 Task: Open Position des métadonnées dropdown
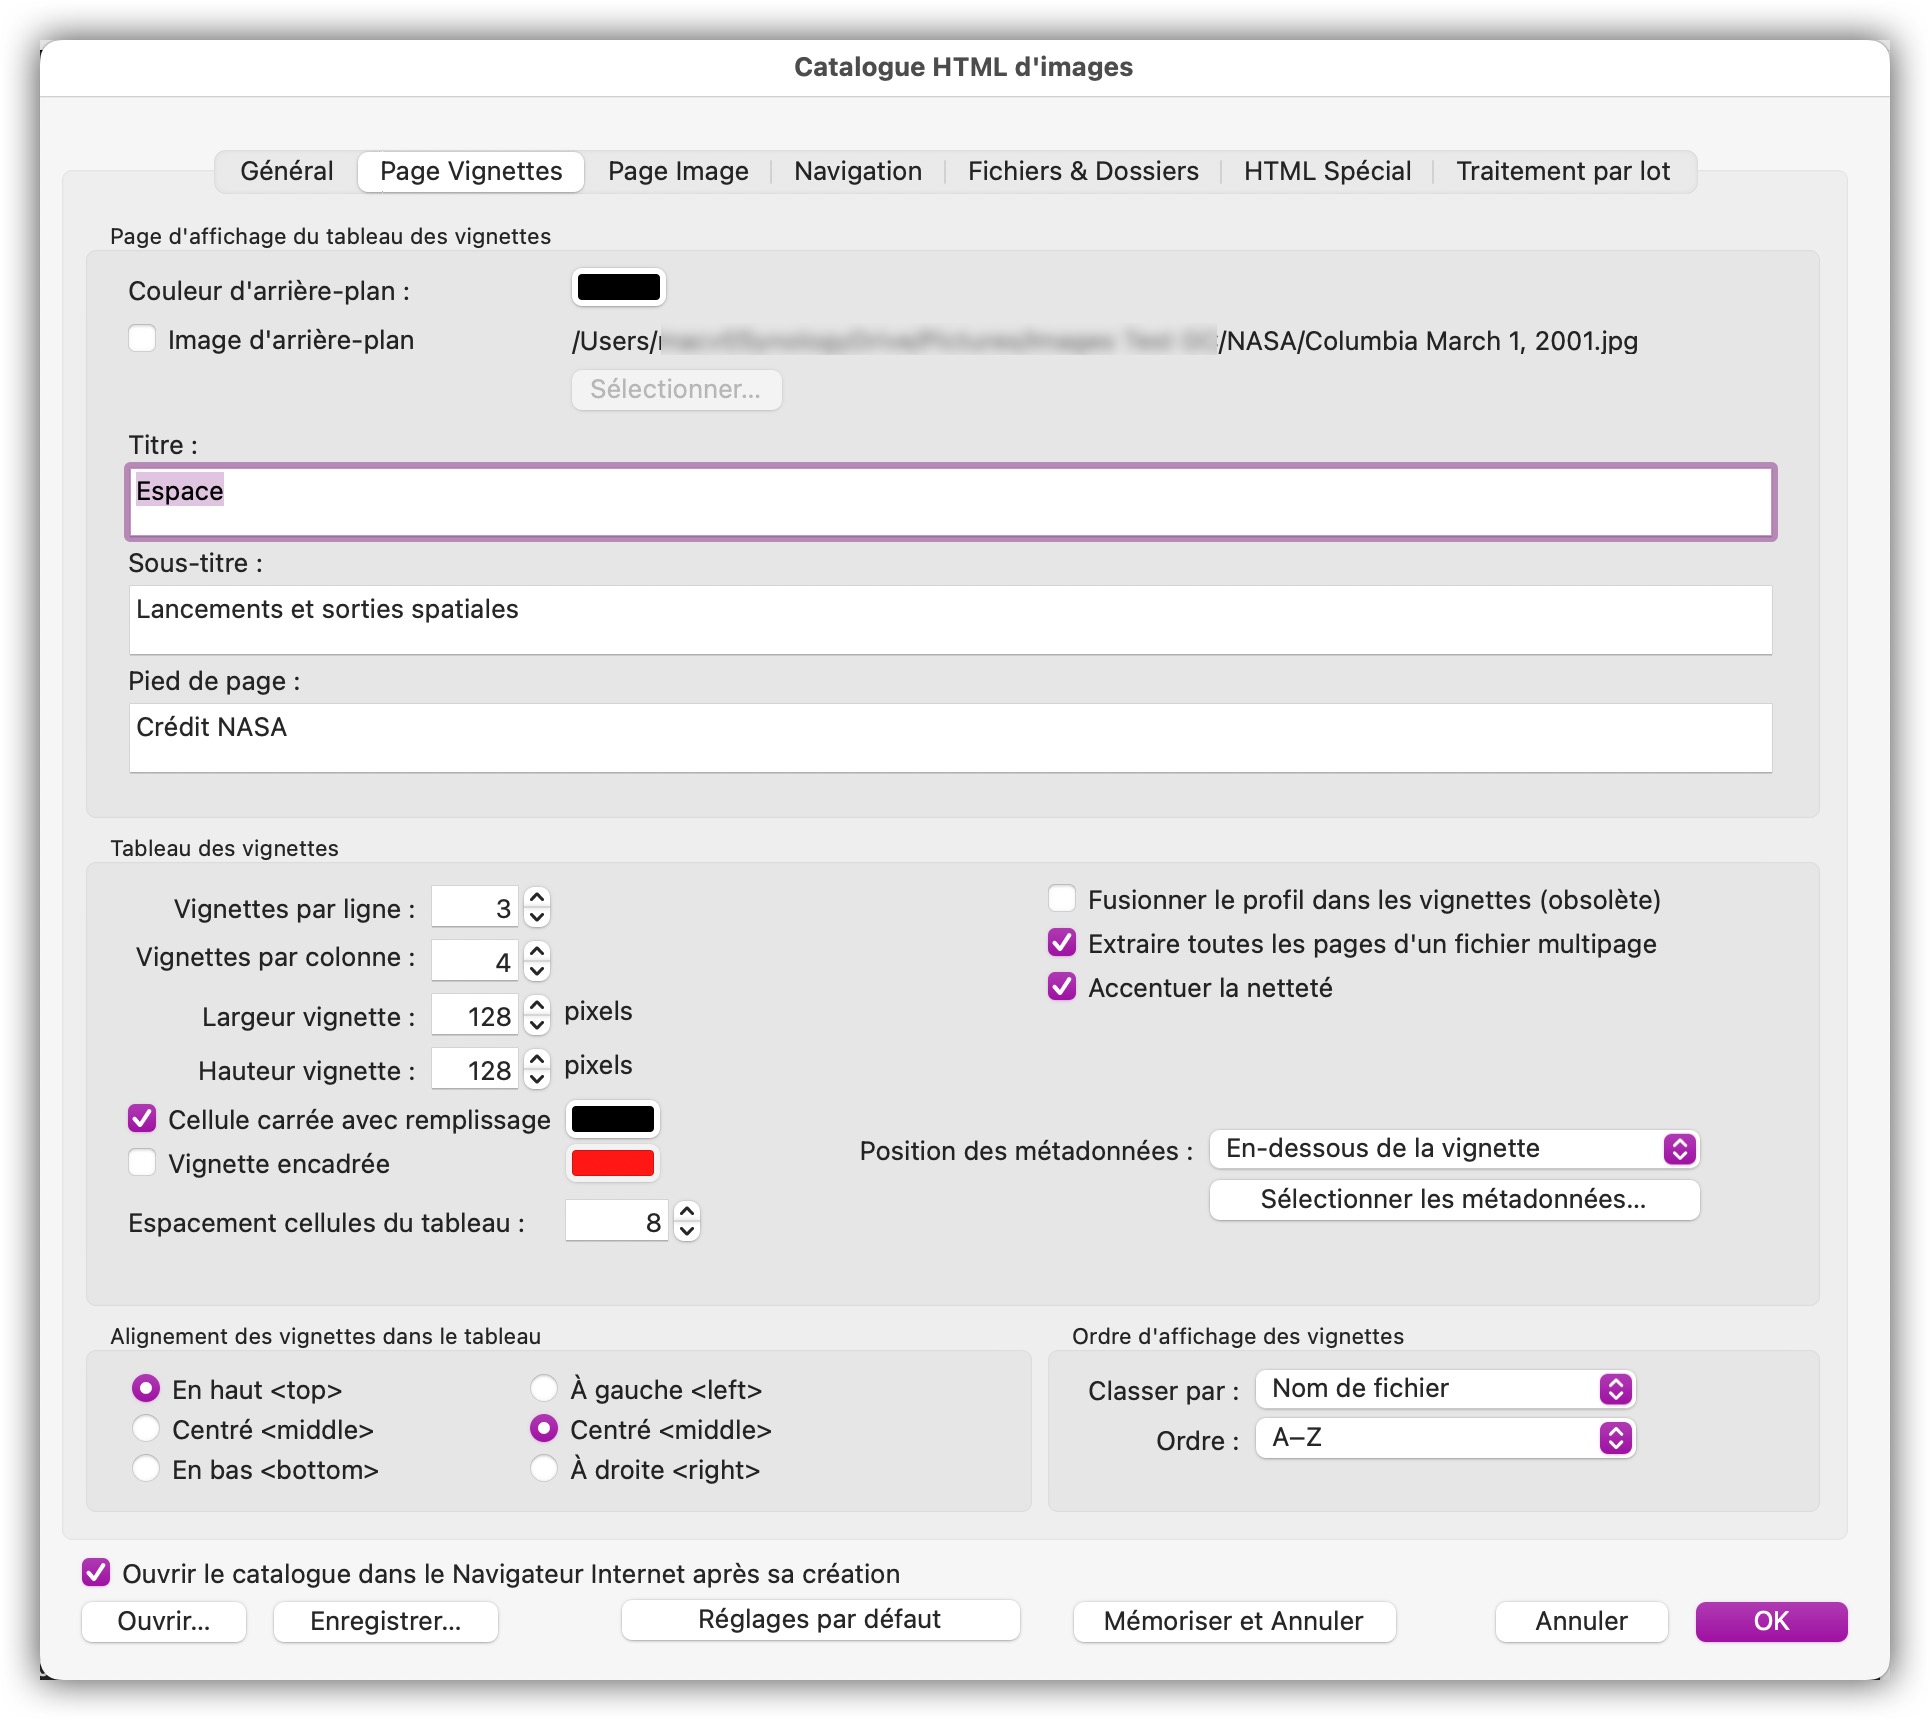pyautogui.click(x=1453, y=1149)
